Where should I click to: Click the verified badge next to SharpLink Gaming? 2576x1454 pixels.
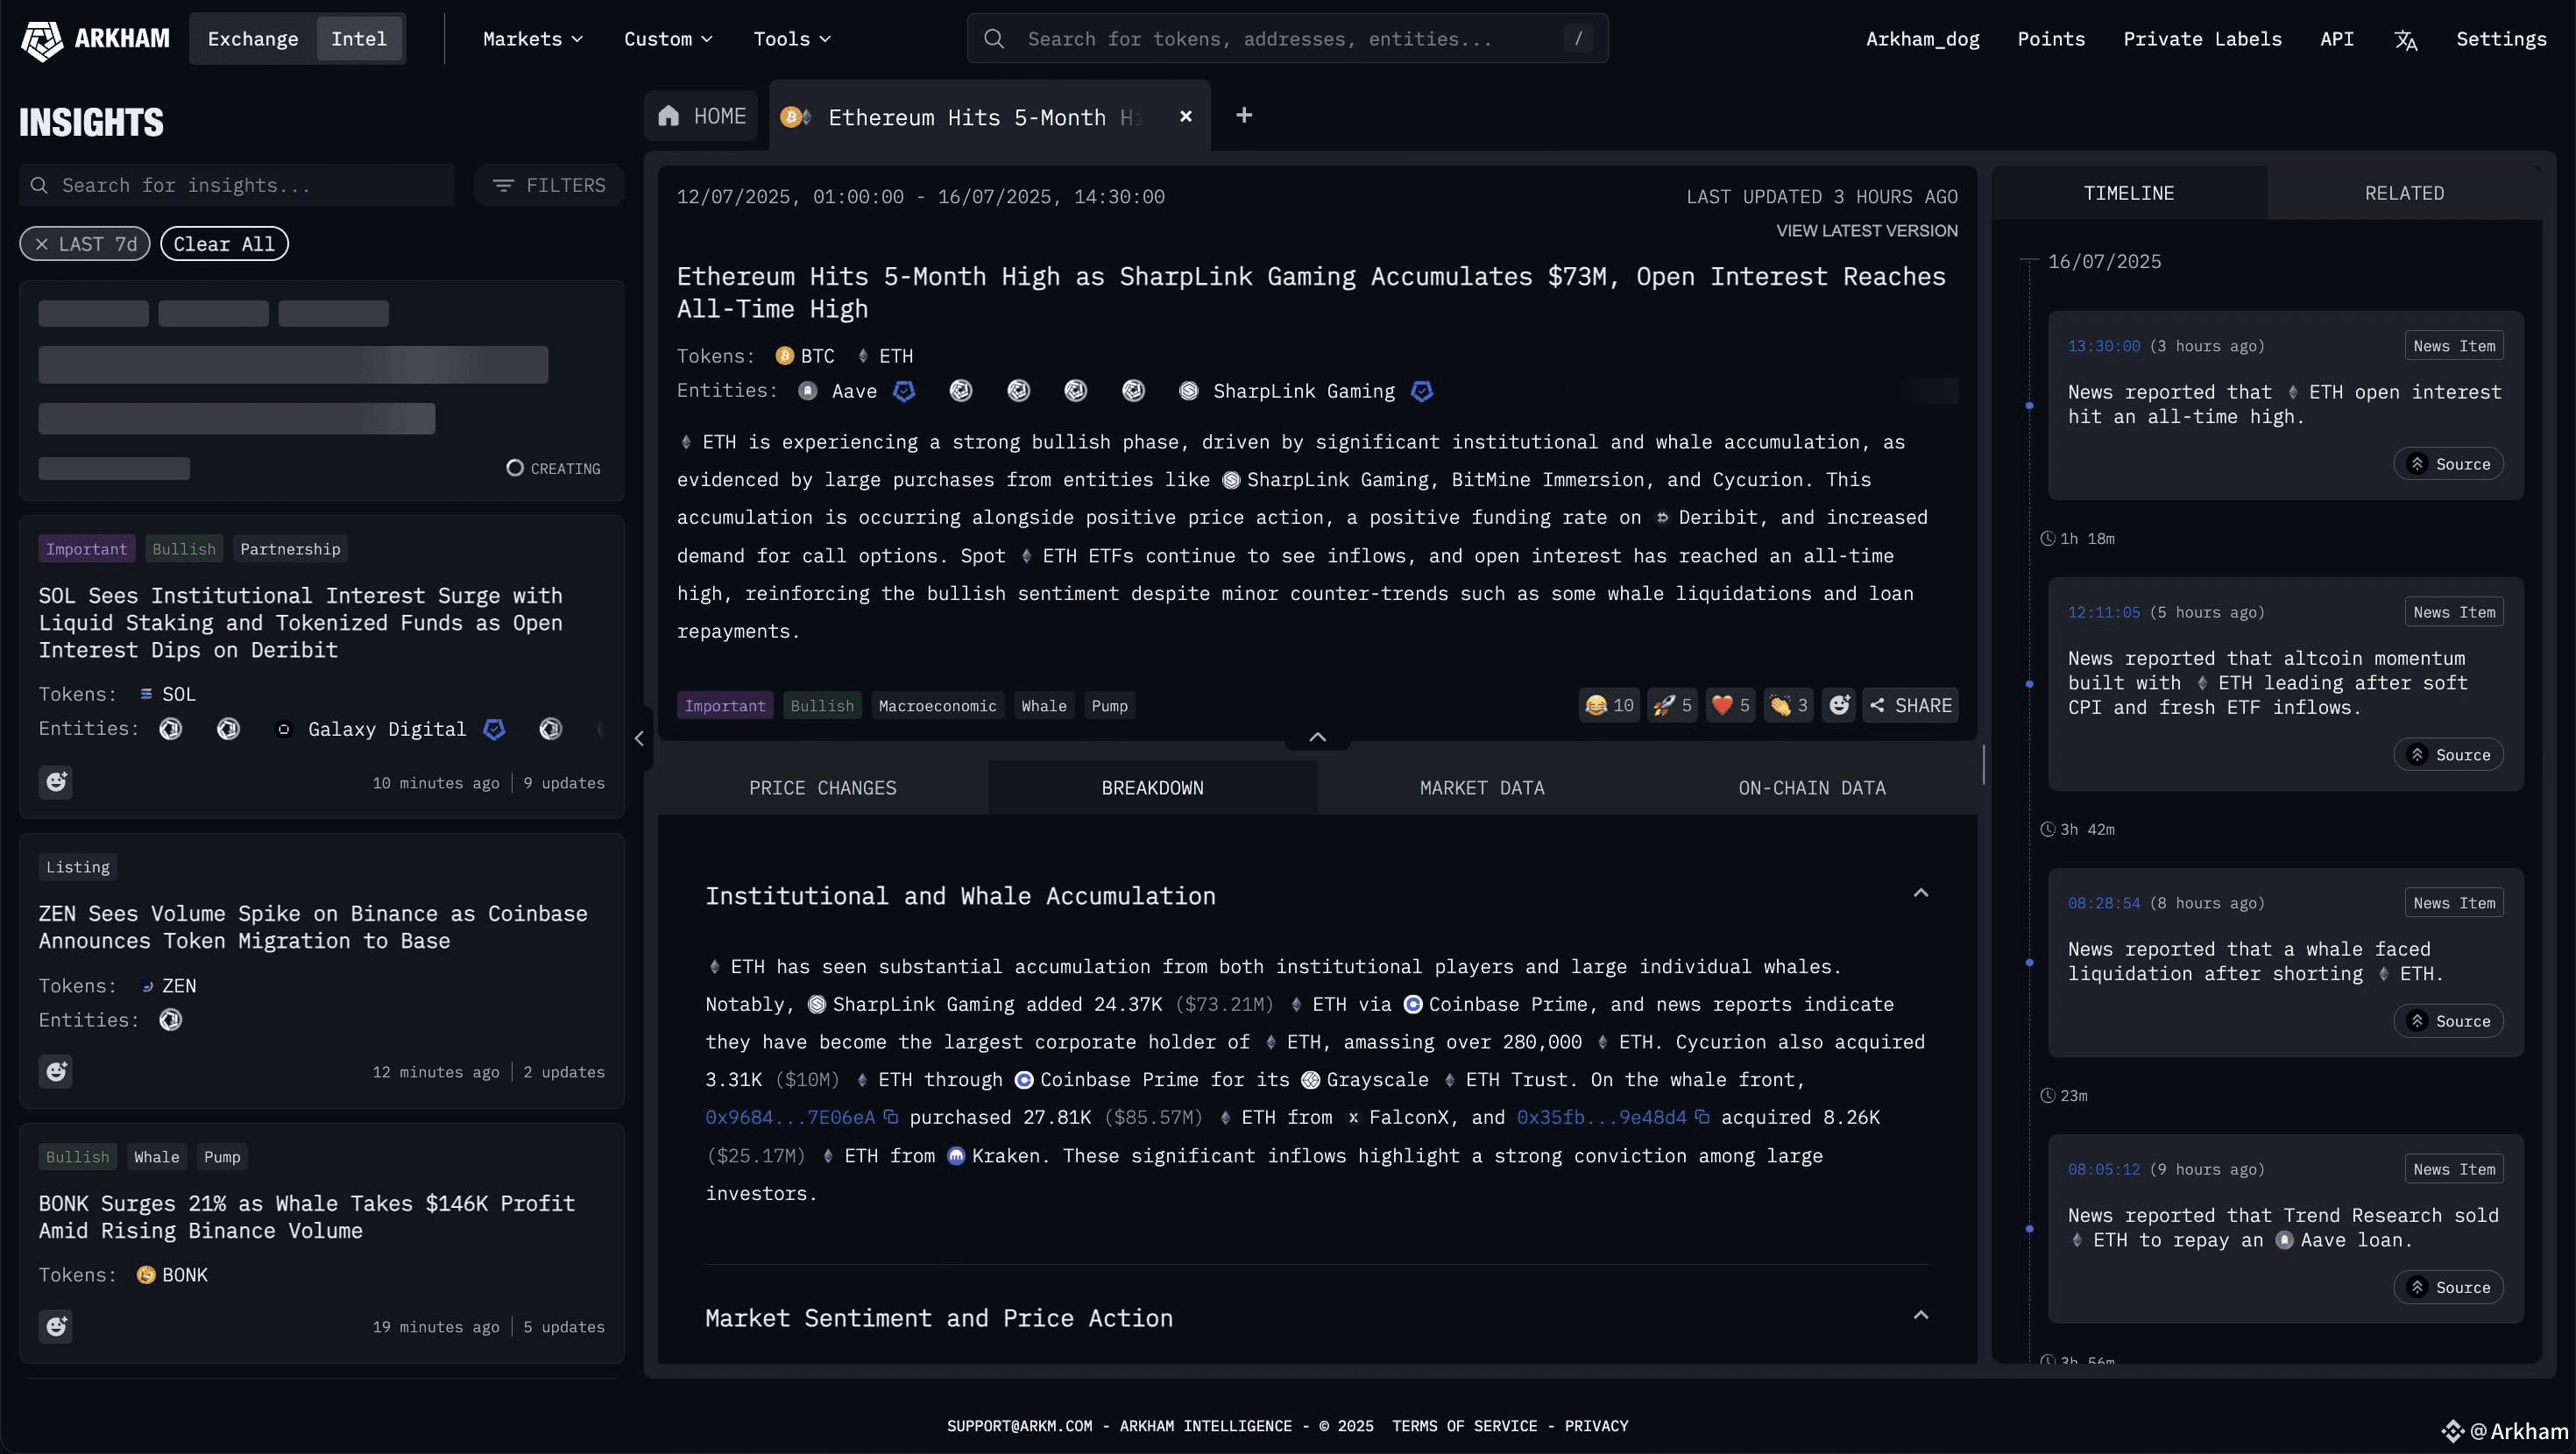(1421, 391)
